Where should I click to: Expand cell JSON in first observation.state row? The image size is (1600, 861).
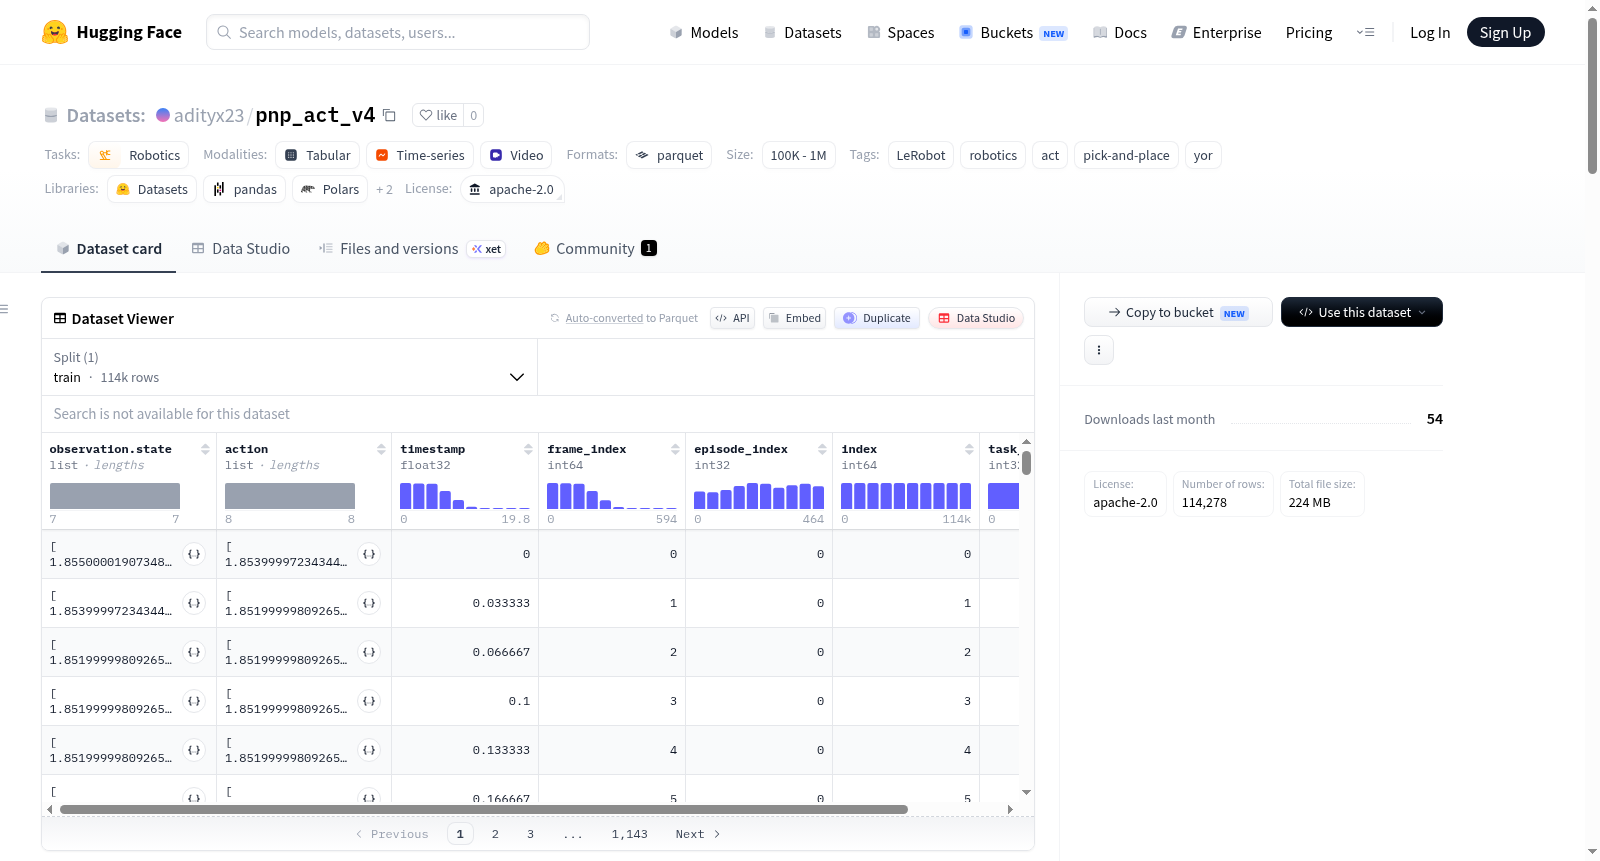pos(194,554)
